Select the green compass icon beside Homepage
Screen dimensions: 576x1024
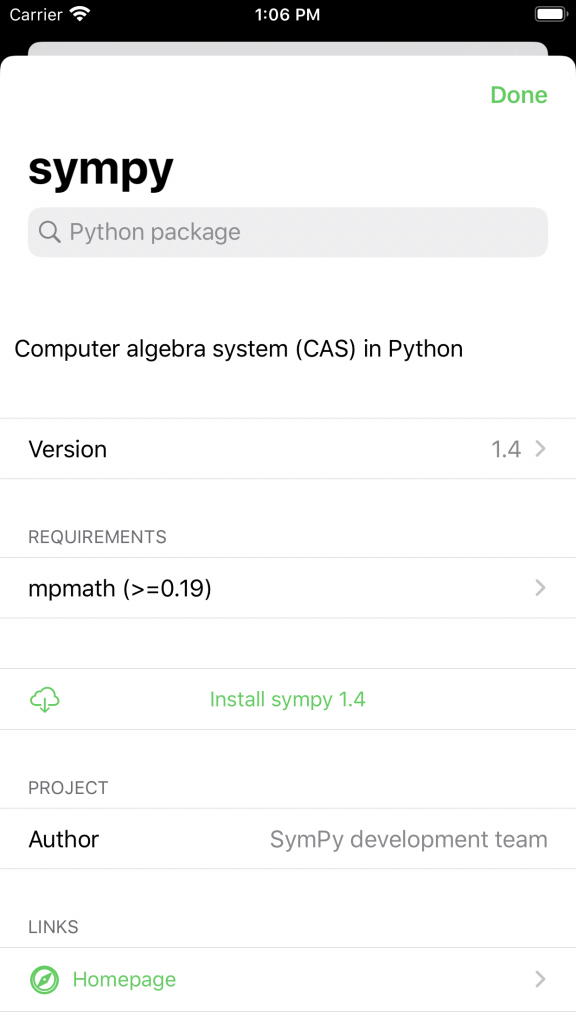(44, 979)
